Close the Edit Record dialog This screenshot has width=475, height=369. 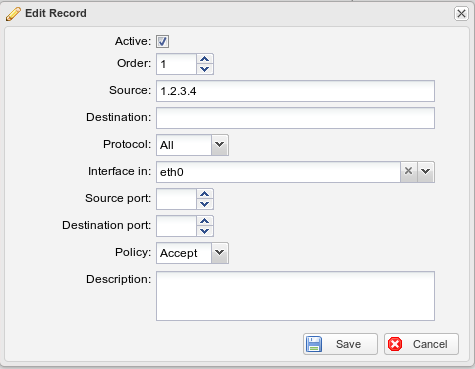(461, 14)
